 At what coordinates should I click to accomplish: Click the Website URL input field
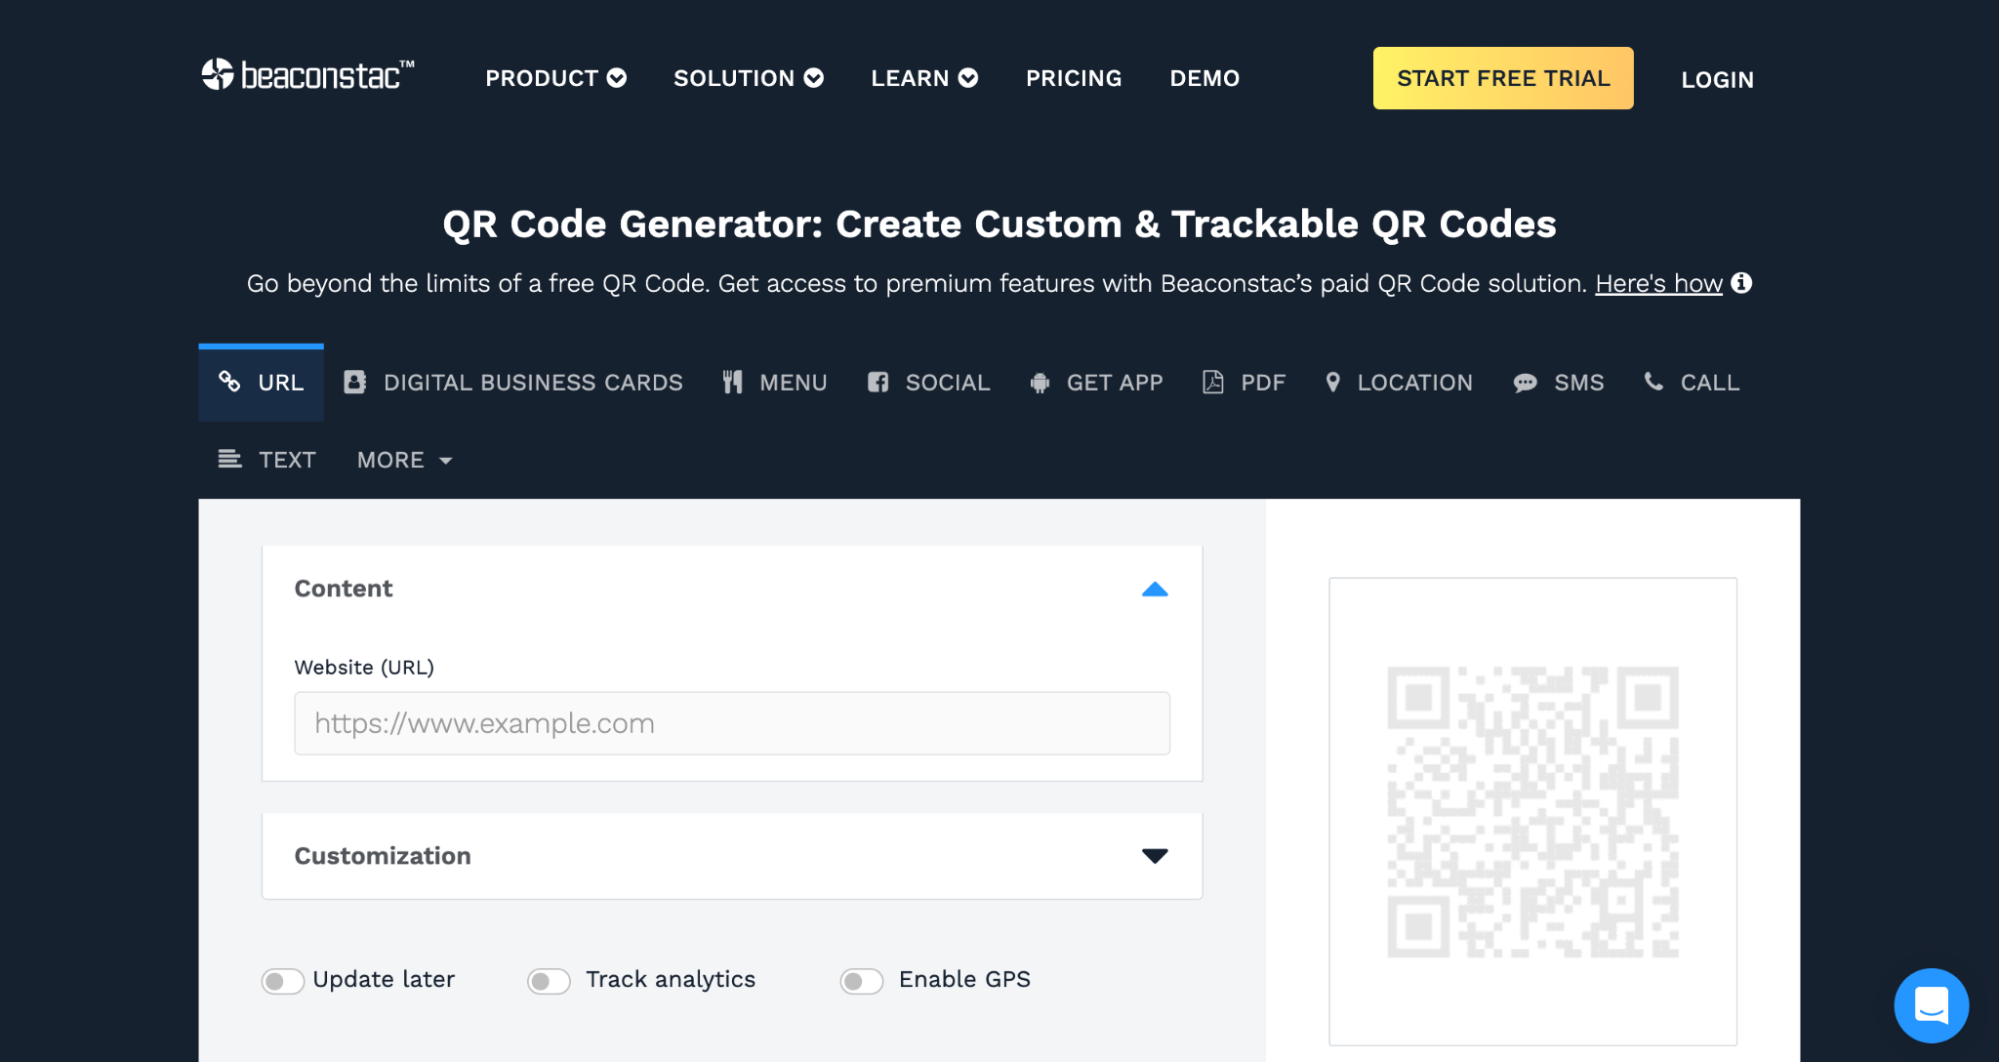click(x=732, y=723)
